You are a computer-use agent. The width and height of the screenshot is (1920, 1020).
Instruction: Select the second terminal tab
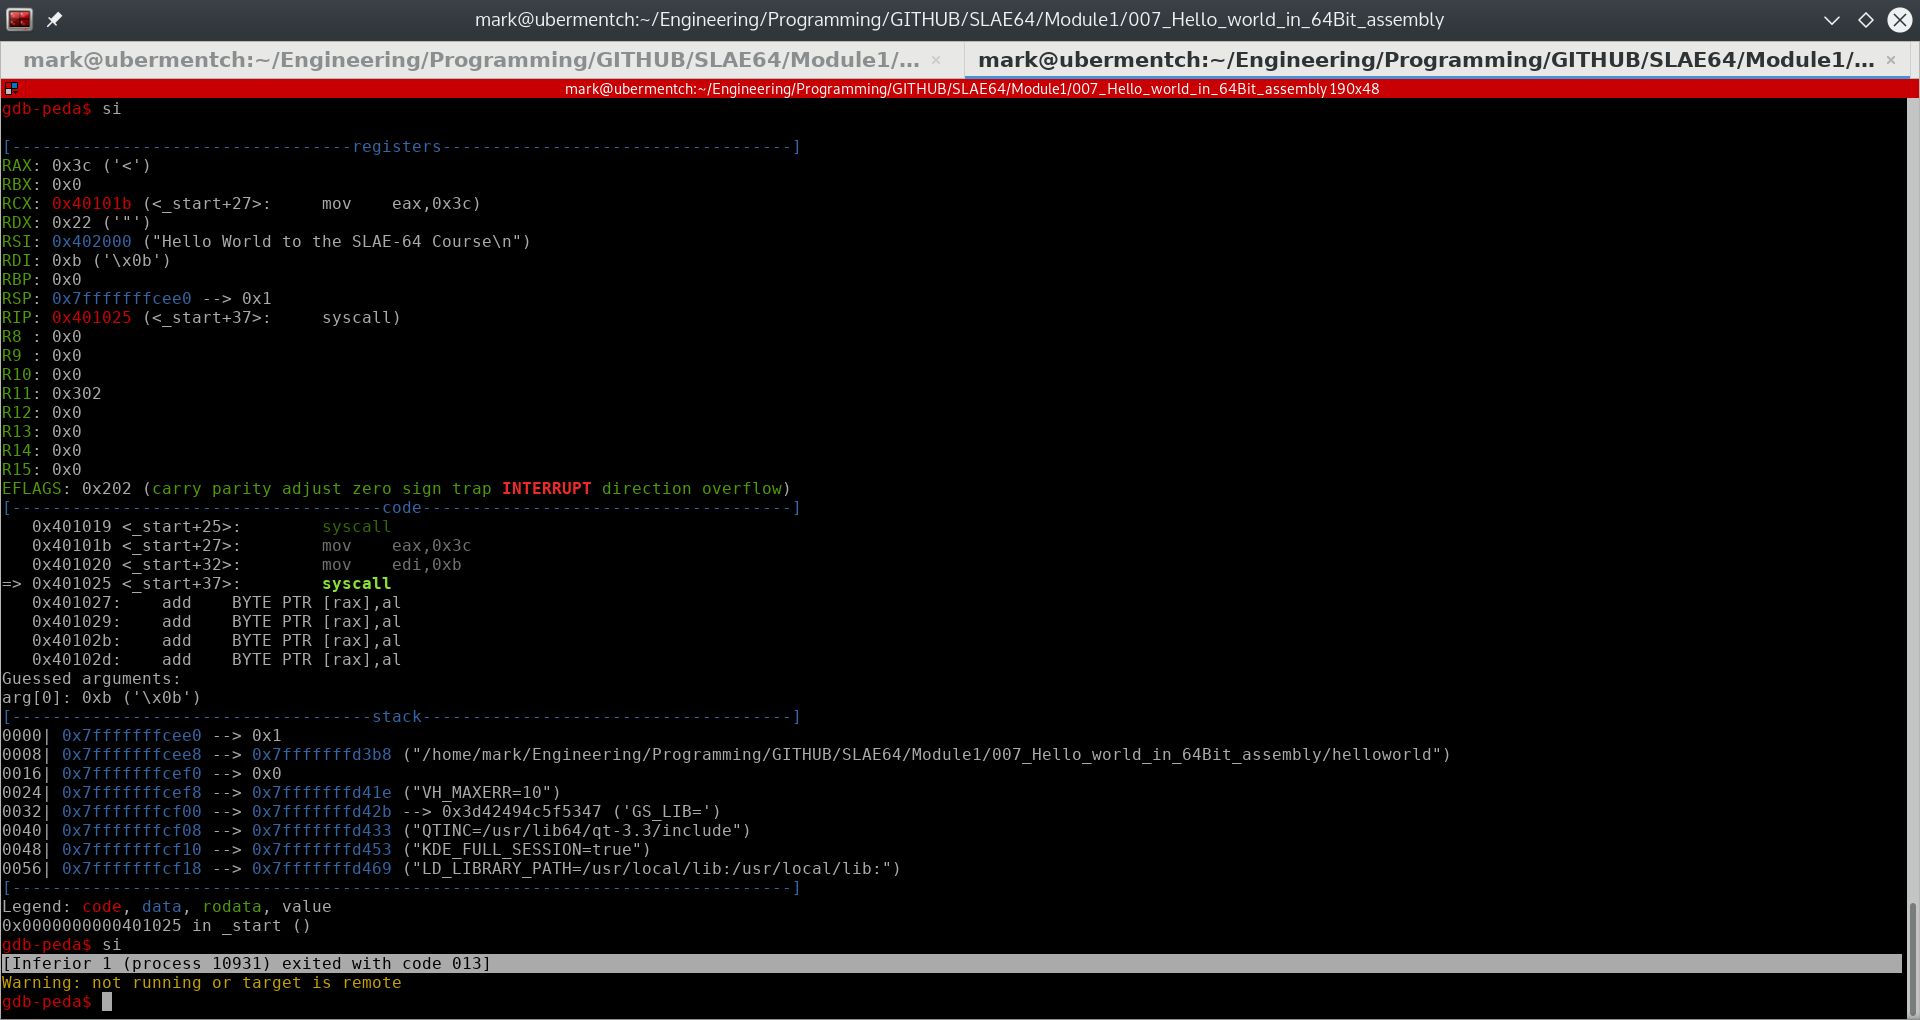click(1436, 60)
